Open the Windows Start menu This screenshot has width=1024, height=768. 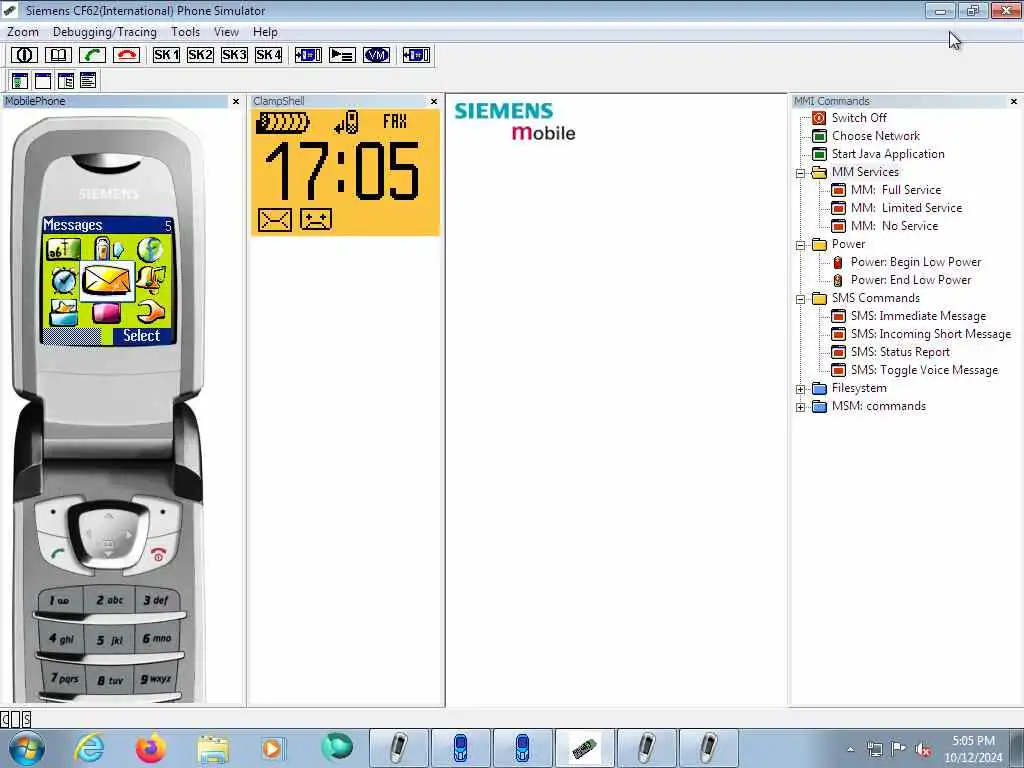pos(26,748)
